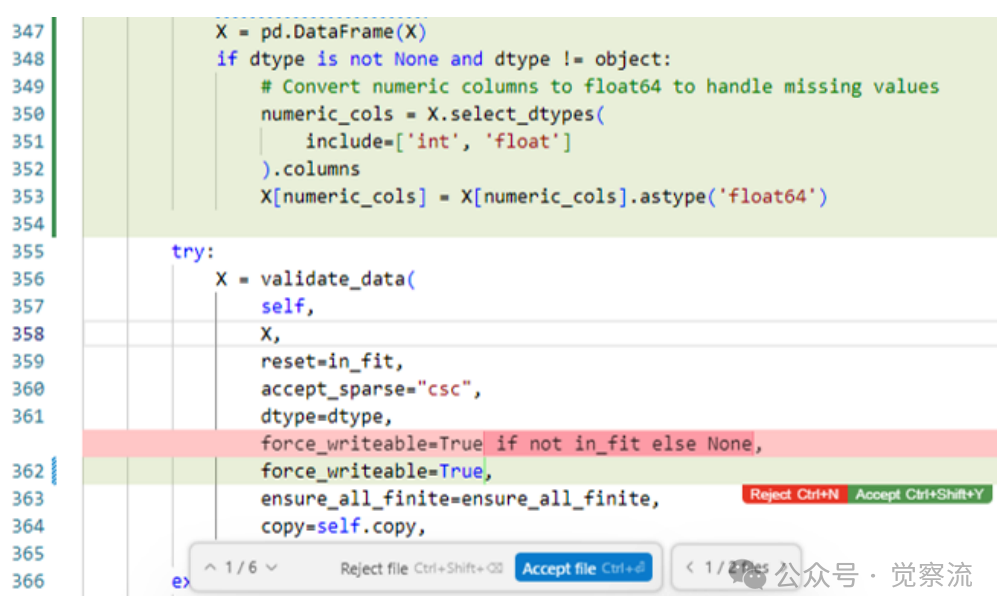This screenshot has width=1004, height=615.
Task: Go to previous change with up chevron
Action: [x=210, y=568]
